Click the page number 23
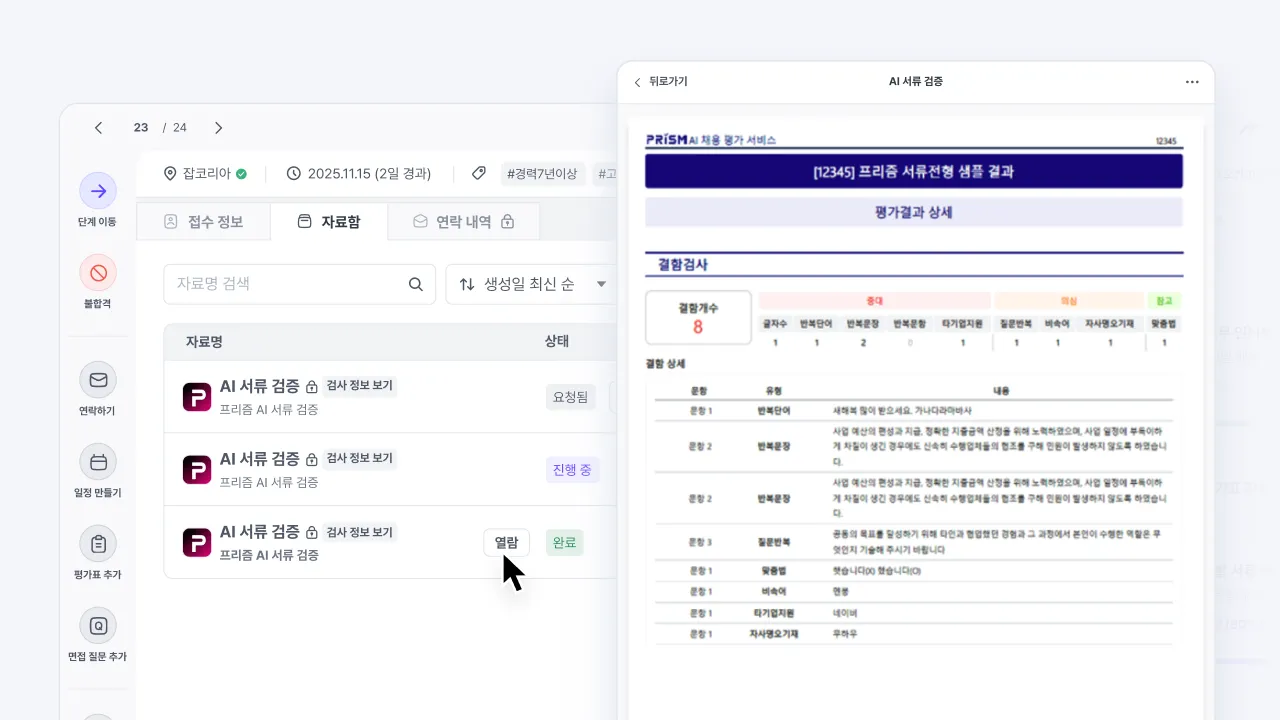 tap(141, 128)
